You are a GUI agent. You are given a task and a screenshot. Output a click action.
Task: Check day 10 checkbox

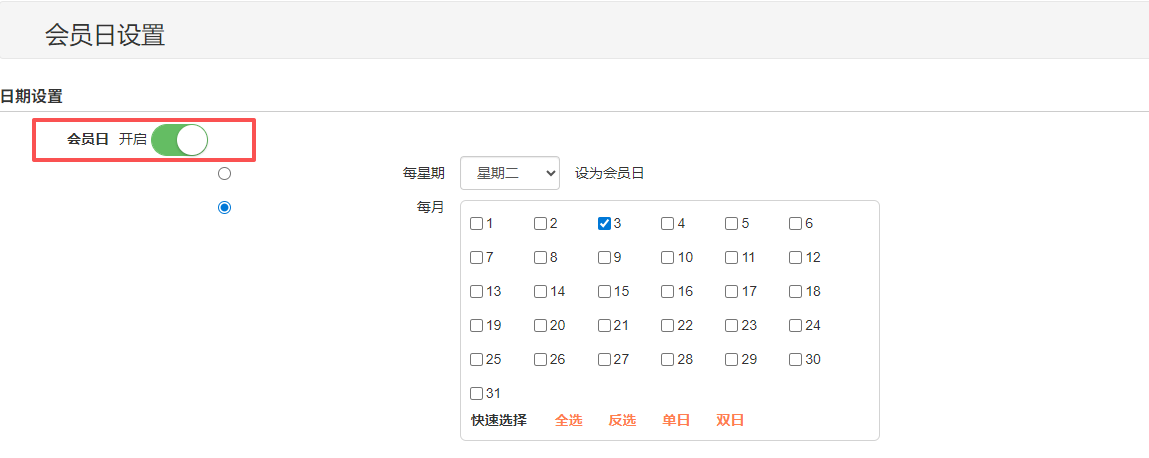coord(668,258)
